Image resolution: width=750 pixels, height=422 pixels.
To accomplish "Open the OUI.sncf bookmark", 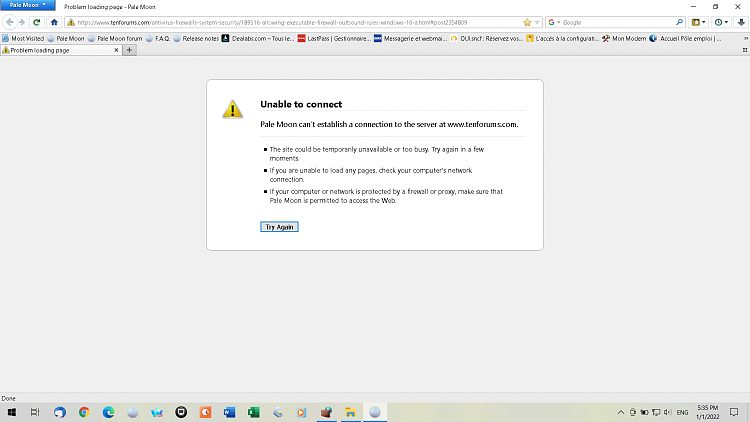I will 486,38.
